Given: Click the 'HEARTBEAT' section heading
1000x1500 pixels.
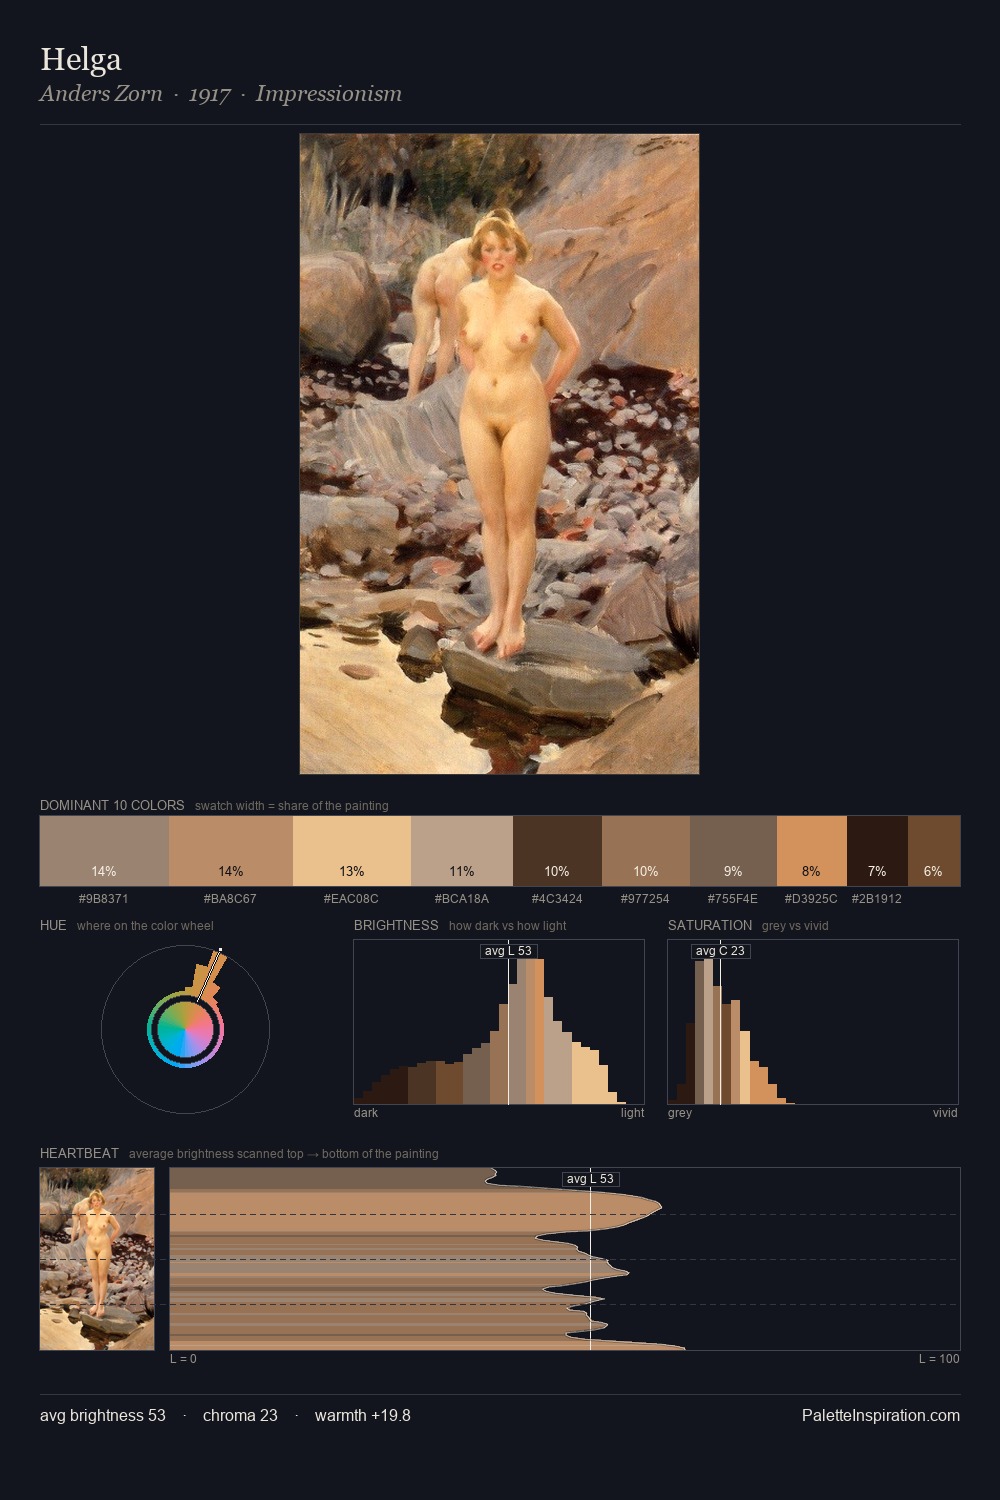Looking at the screenshot, I should [x=79, y=1153].
